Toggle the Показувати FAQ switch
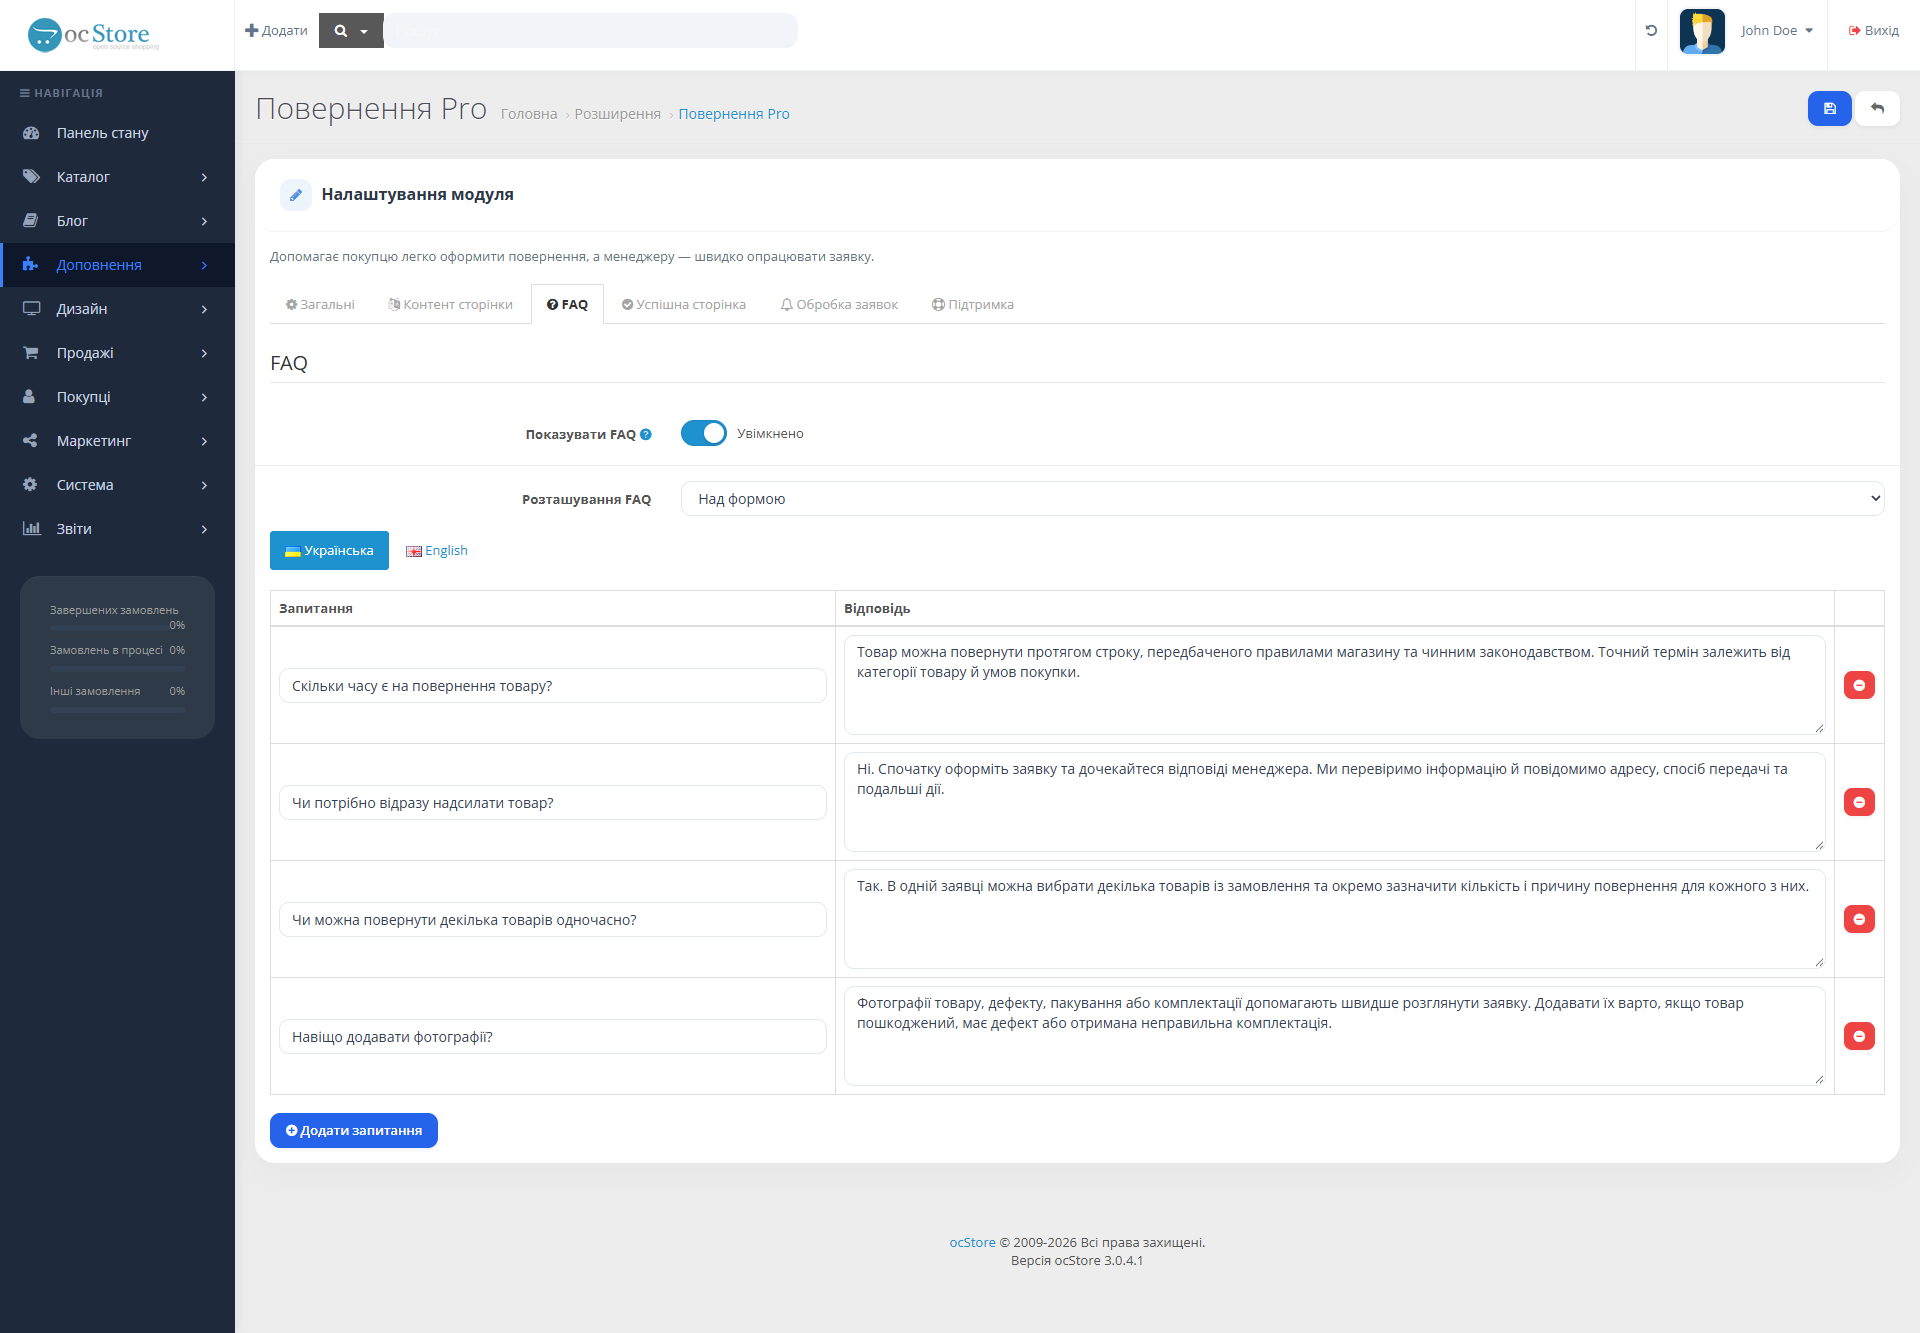 point(704,433)
